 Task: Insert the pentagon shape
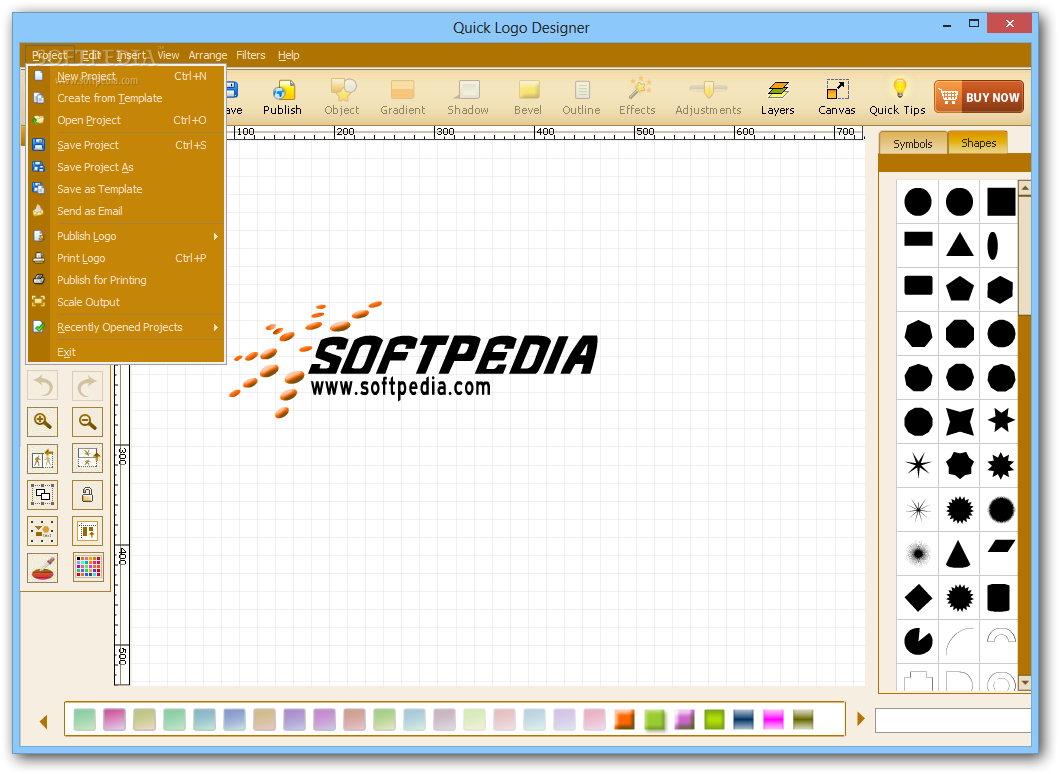(x=959, y=289)
